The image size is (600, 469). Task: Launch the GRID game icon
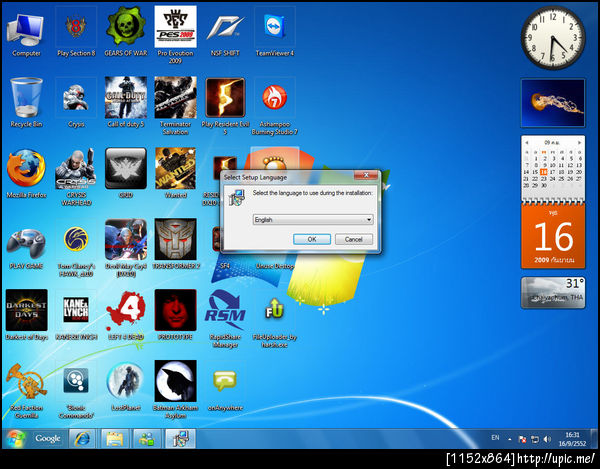[x=126, y=172]
